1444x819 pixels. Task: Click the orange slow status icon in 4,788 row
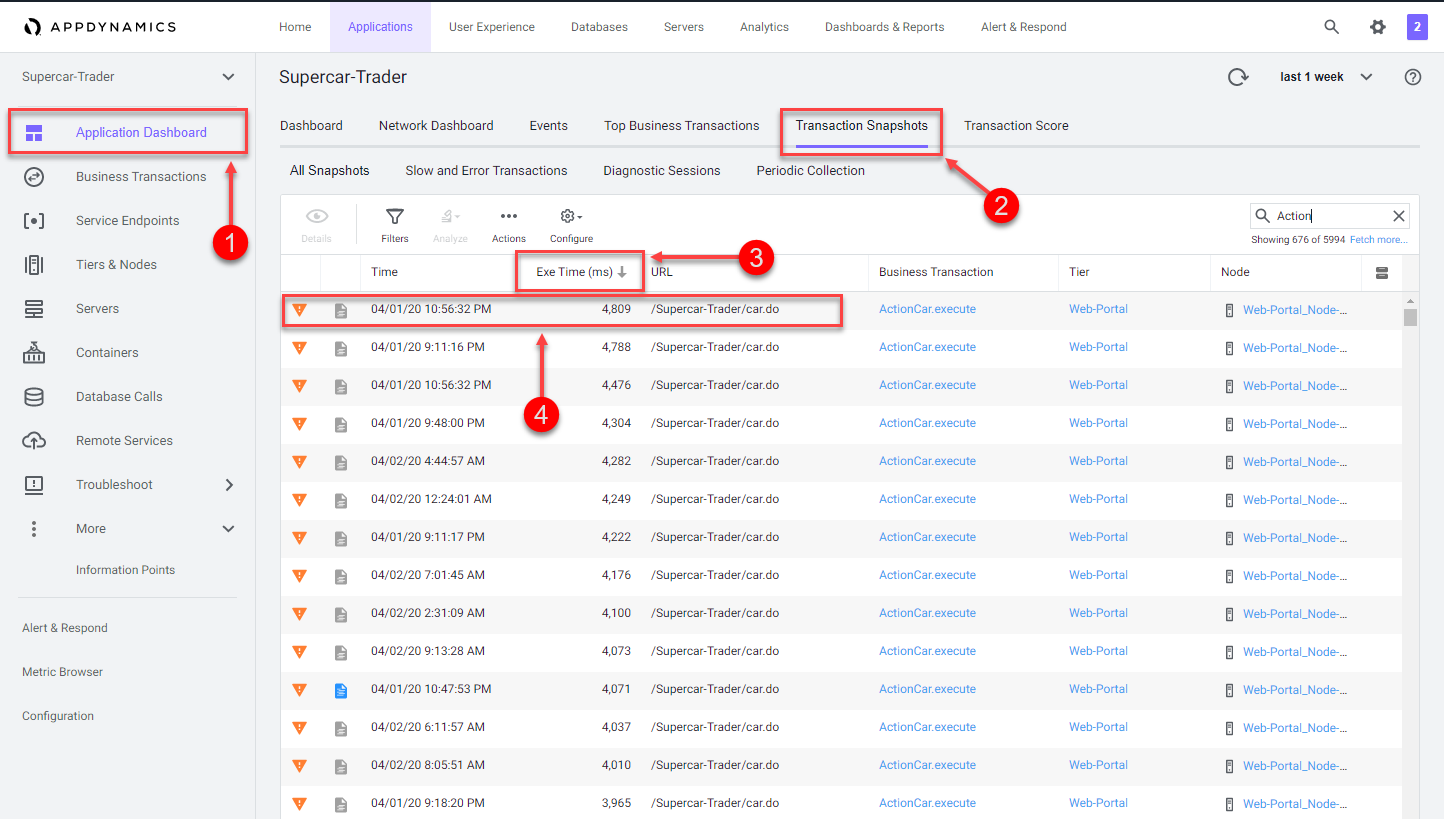click(x=299, y=348)
